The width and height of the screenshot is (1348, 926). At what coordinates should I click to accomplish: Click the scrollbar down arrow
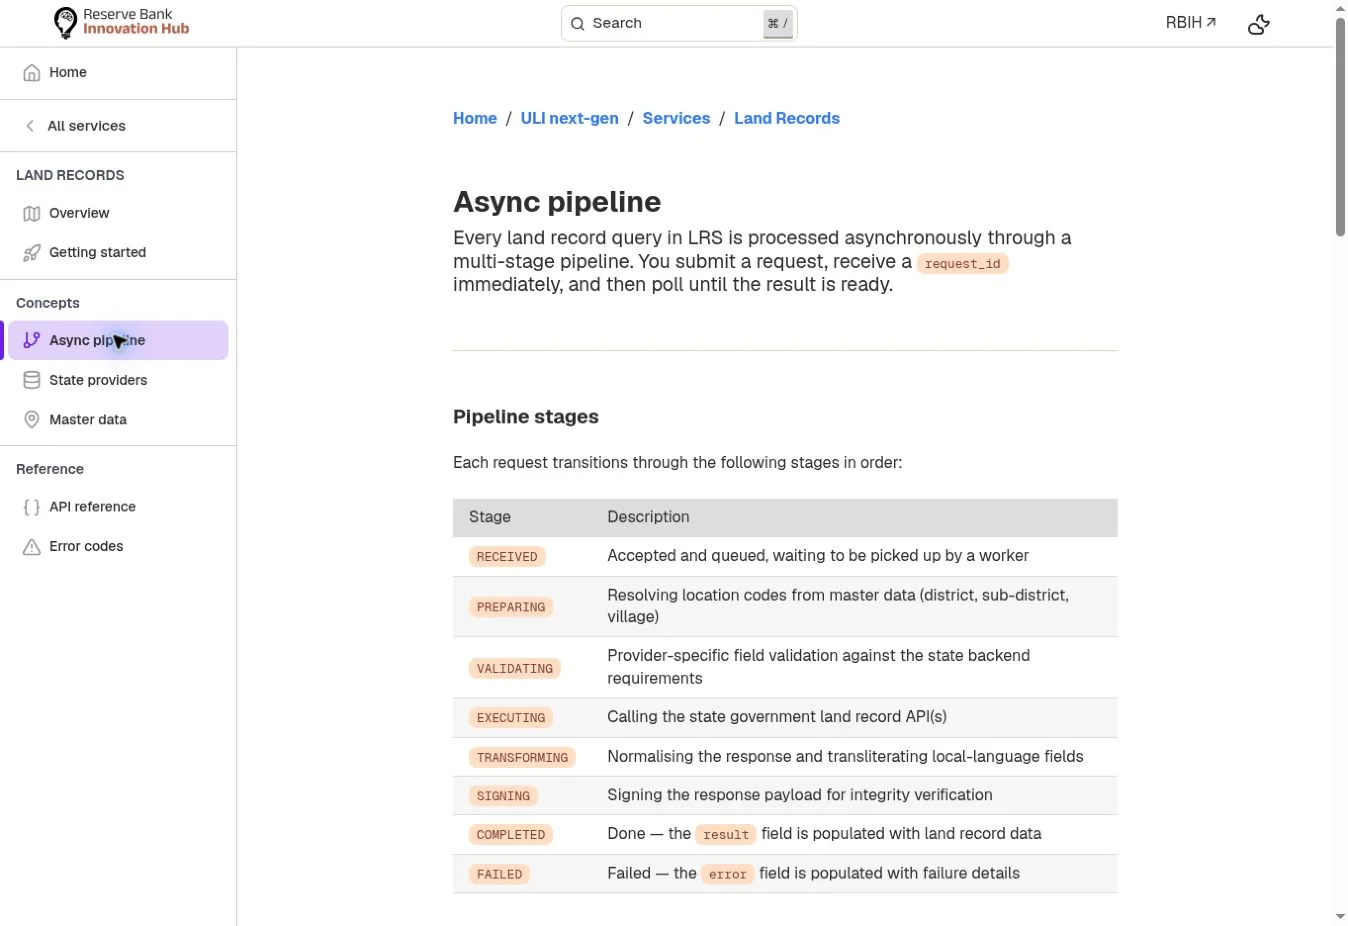tap(1340, 916)
